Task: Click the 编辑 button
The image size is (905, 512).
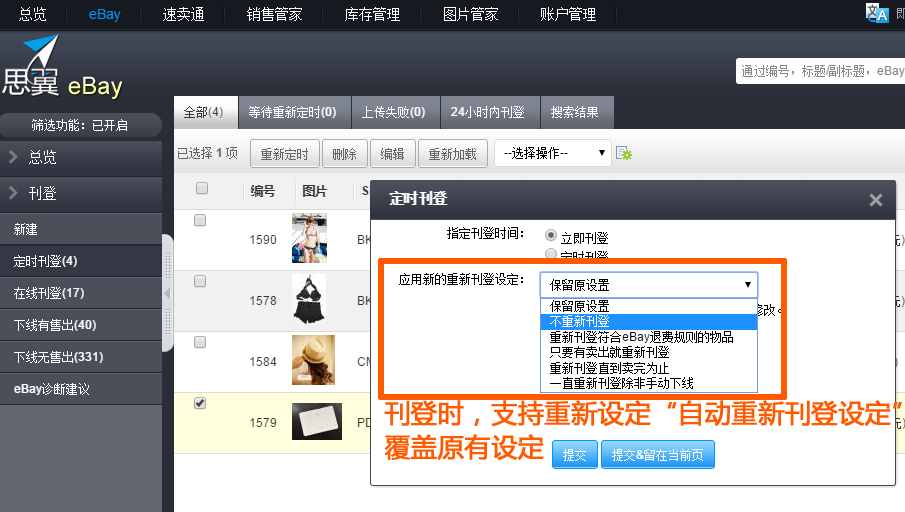Action: pos(392,154)
